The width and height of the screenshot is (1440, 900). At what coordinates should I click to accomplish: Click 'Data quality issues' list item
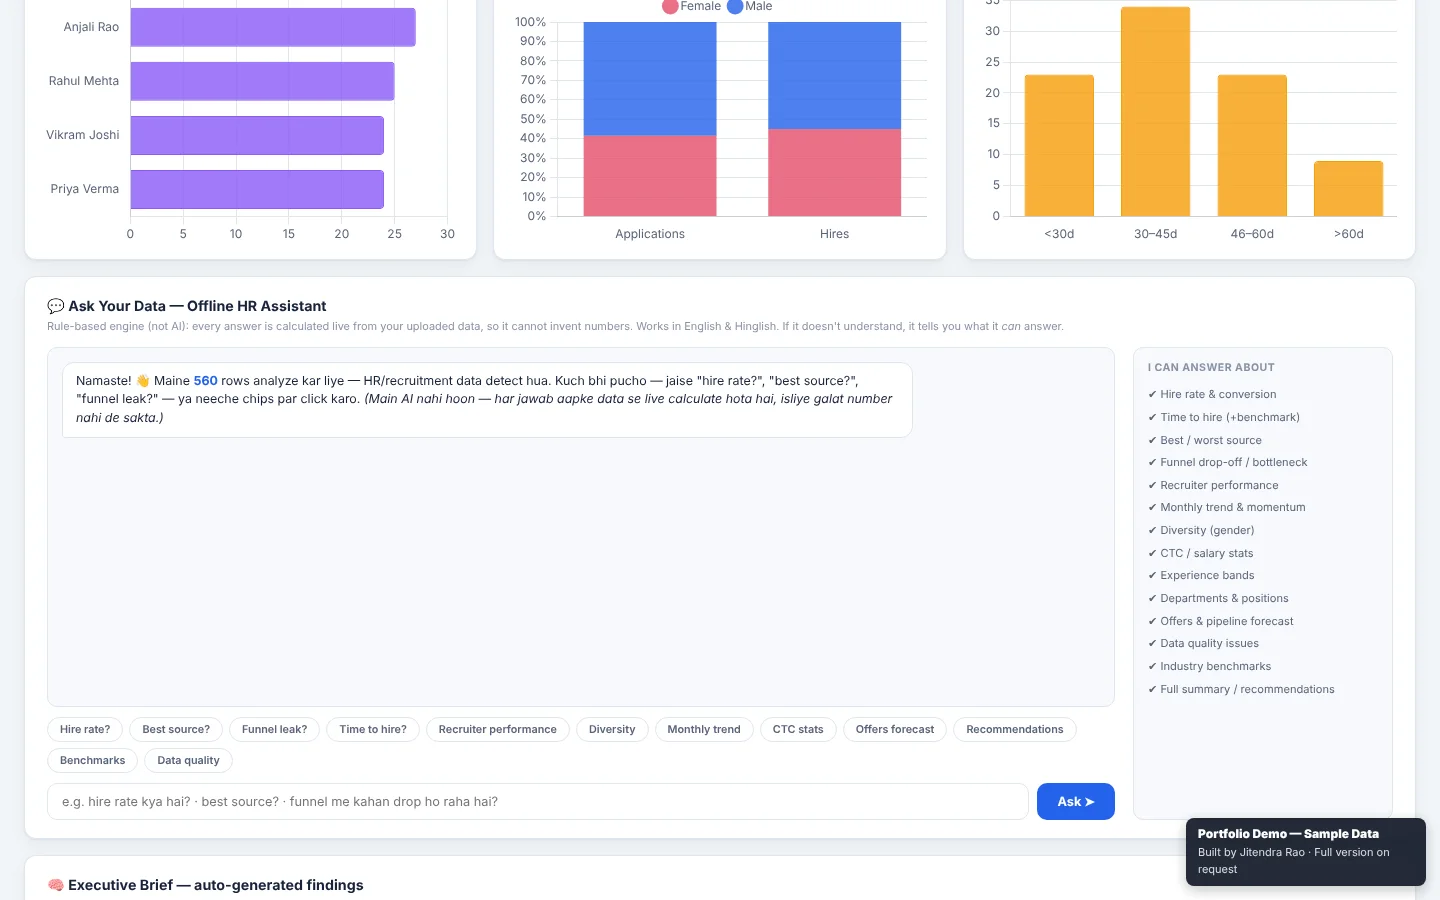(x=1204, y=643)
